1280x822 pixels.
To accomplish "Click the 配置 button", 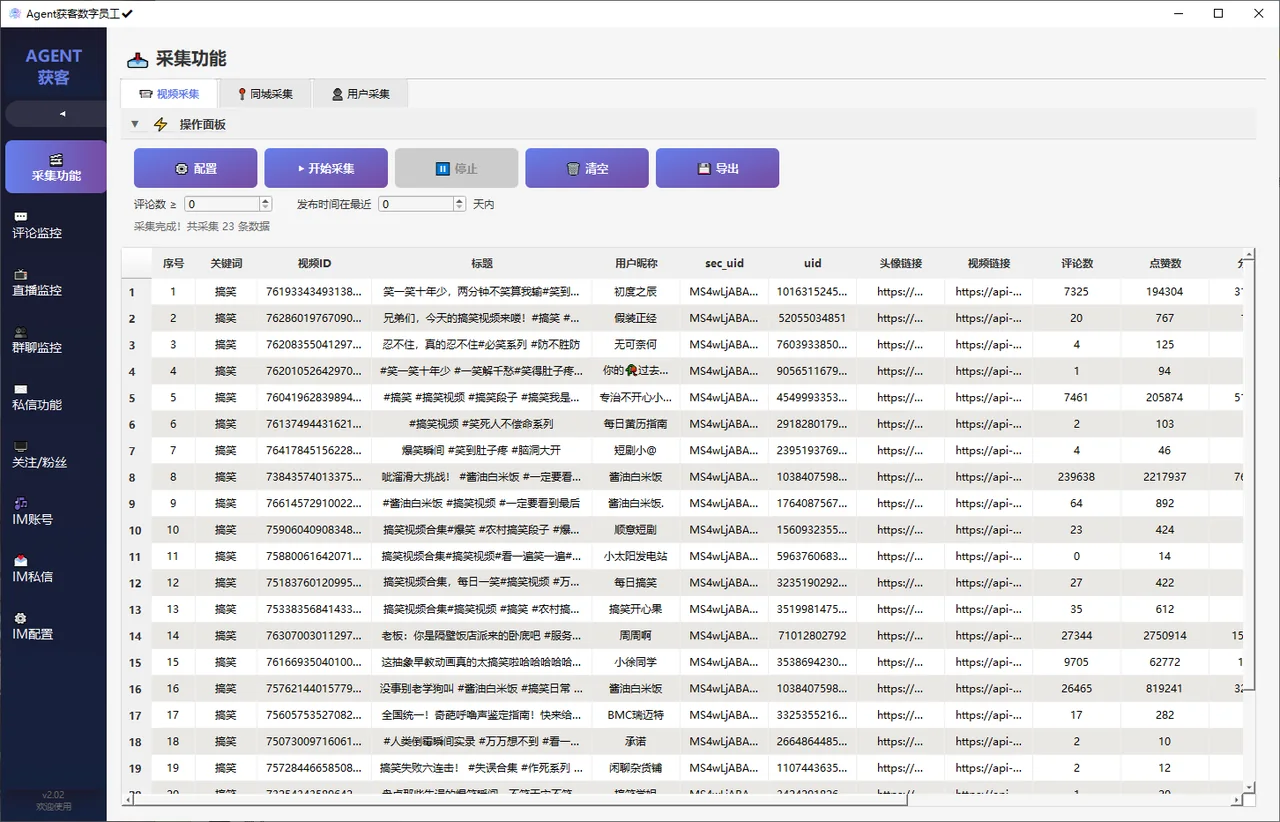I will coord(196,168).
